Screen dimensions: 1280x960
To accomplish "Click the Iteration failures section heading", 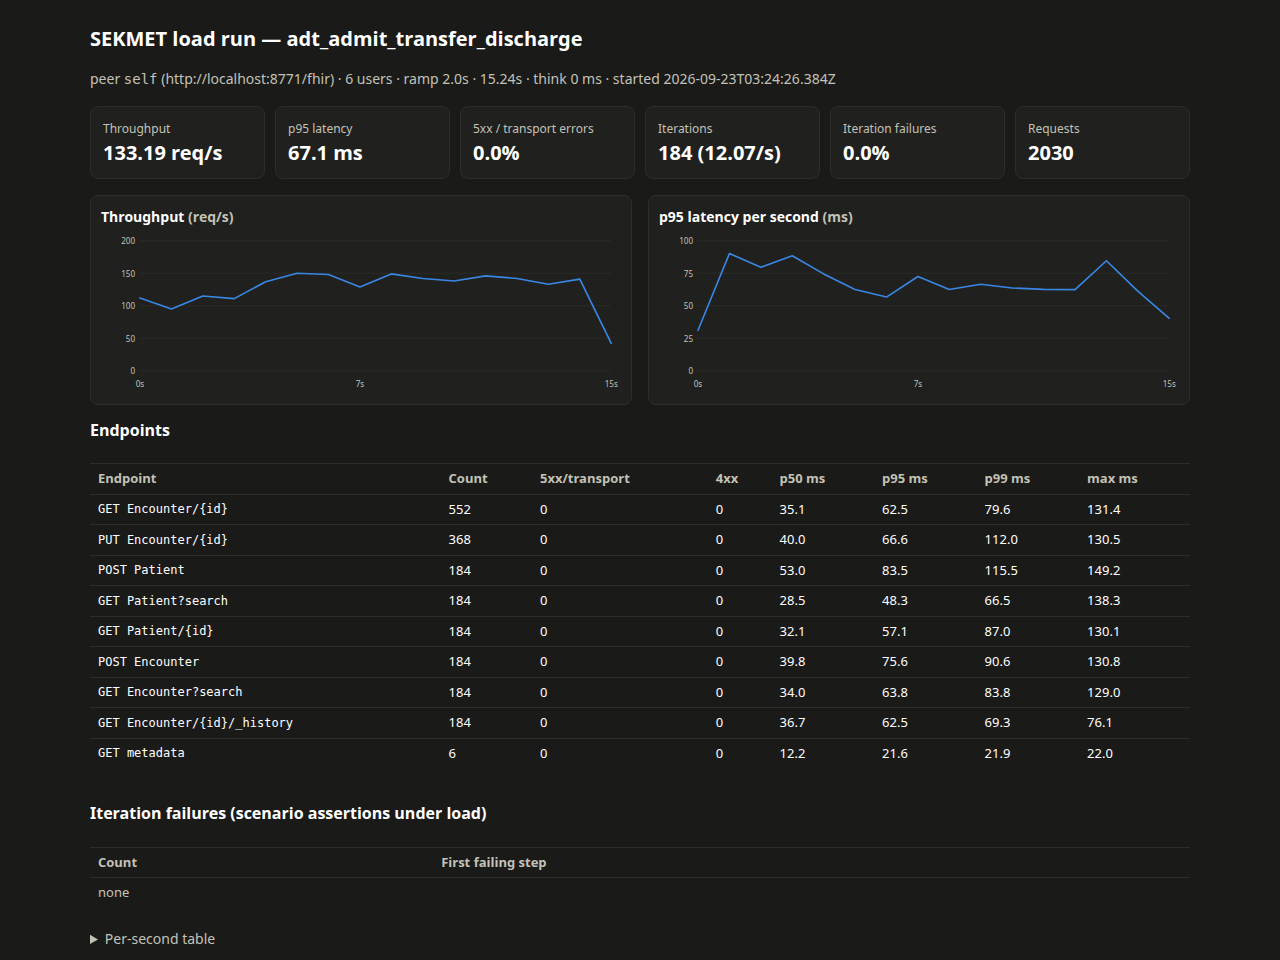I will 288,814.
